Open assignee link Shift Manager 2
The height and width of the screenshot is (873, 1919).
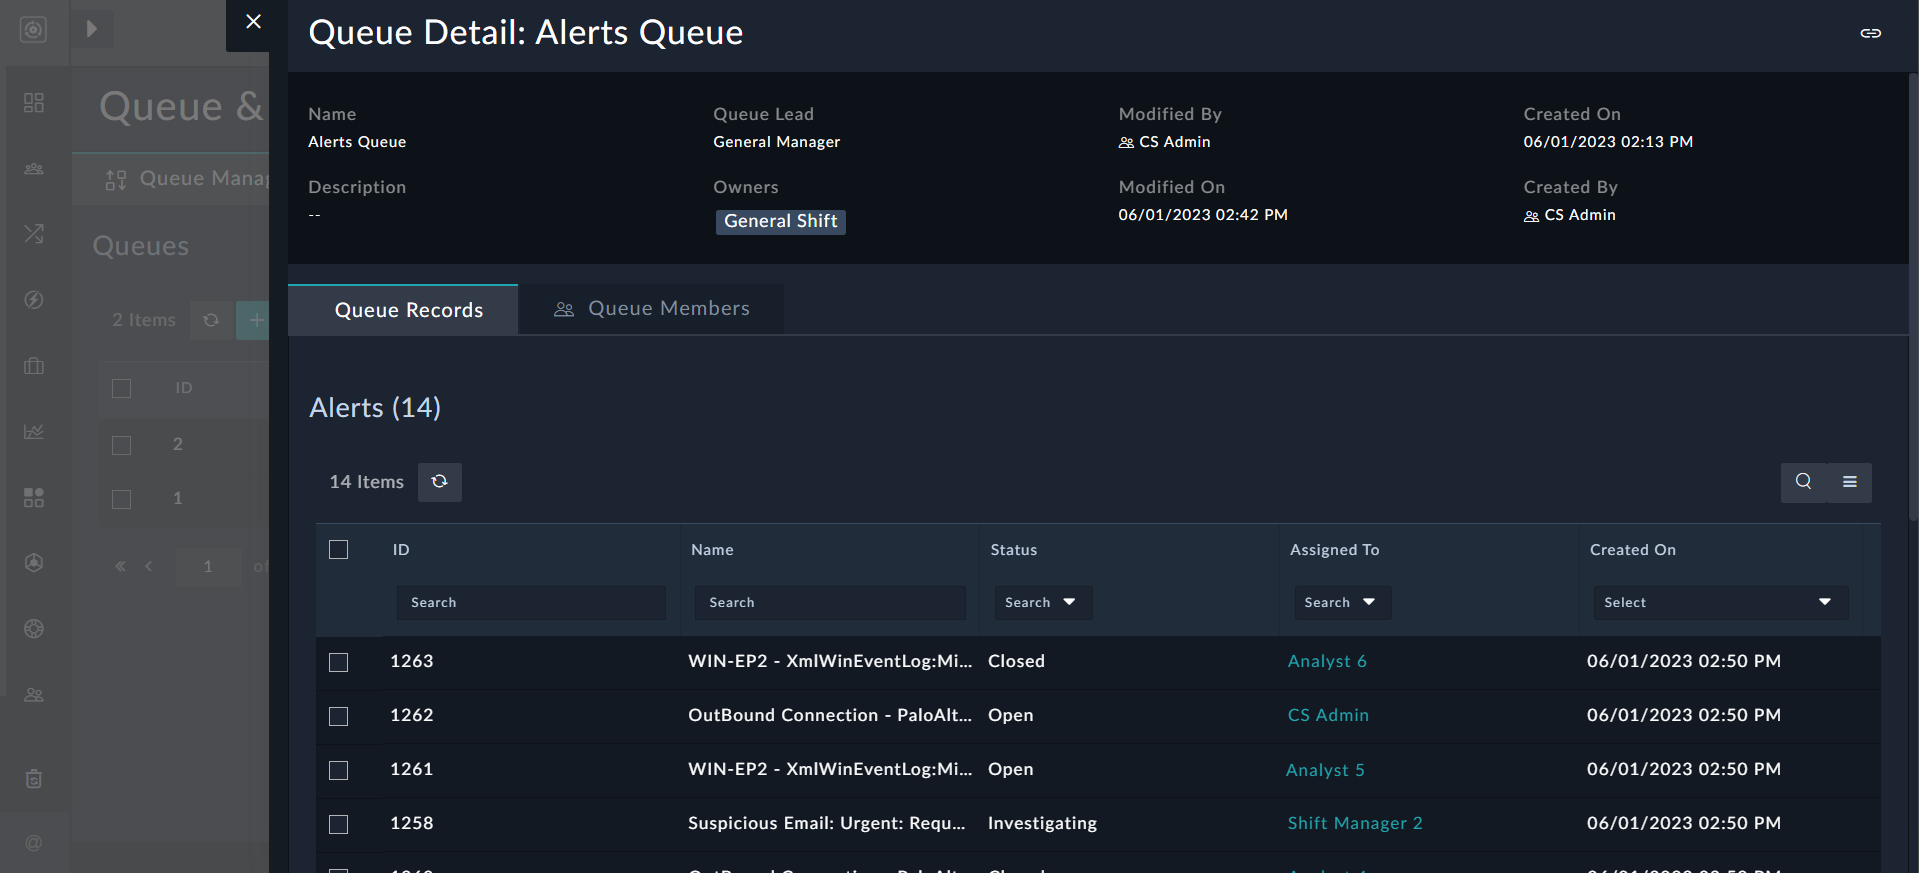click(x=1355, y=823)
